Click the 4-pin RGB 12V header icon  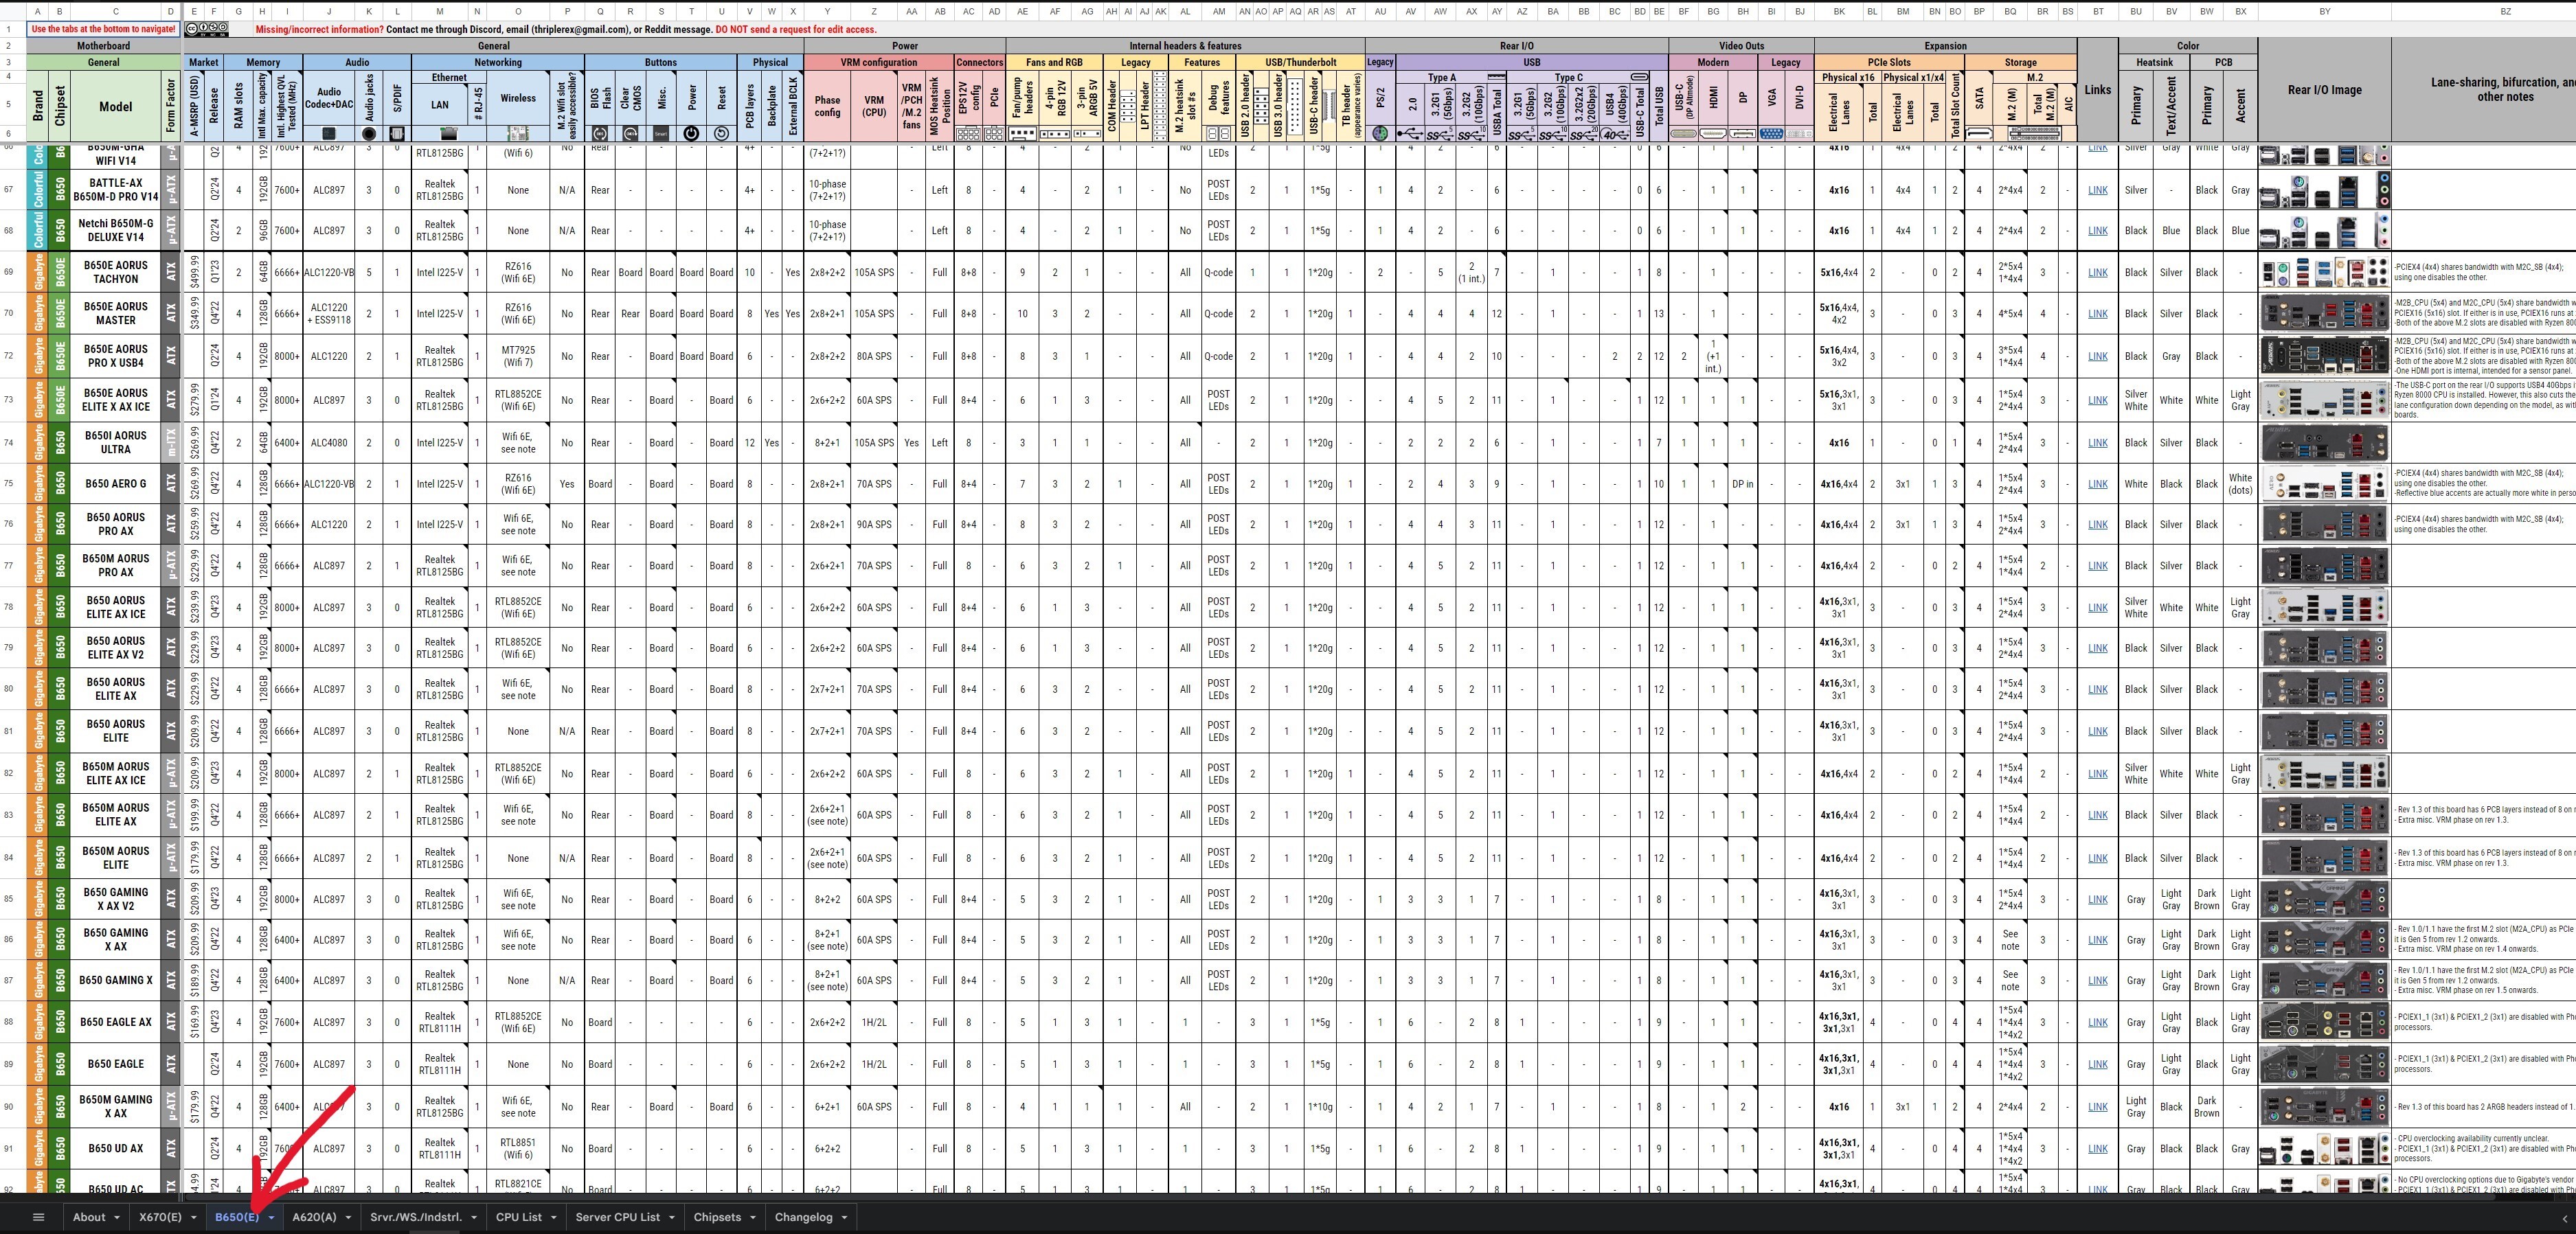pos(1055,134)
